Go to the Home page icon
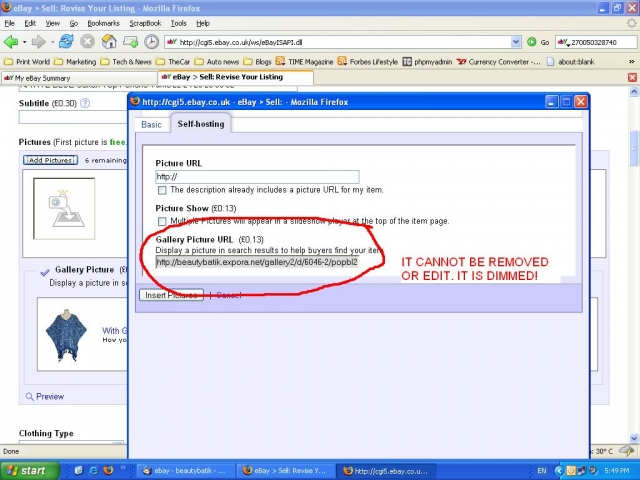640x480 pixels. click(x=108, y=42)
